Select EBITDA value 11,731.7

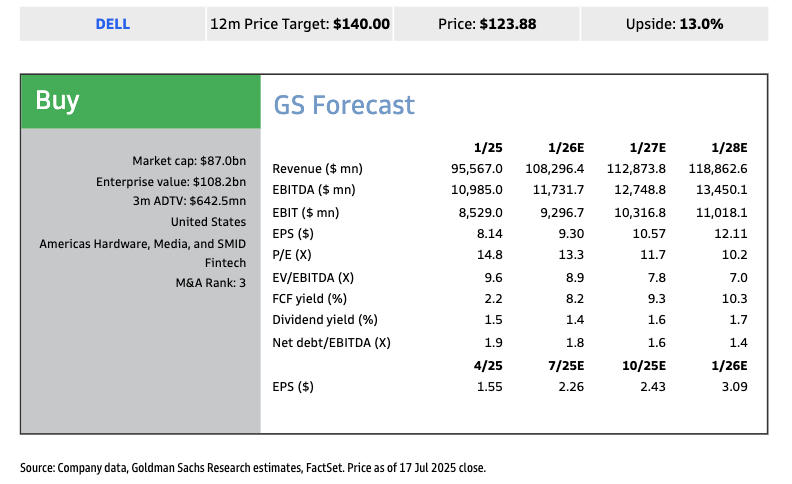click(x=558, y=190)
